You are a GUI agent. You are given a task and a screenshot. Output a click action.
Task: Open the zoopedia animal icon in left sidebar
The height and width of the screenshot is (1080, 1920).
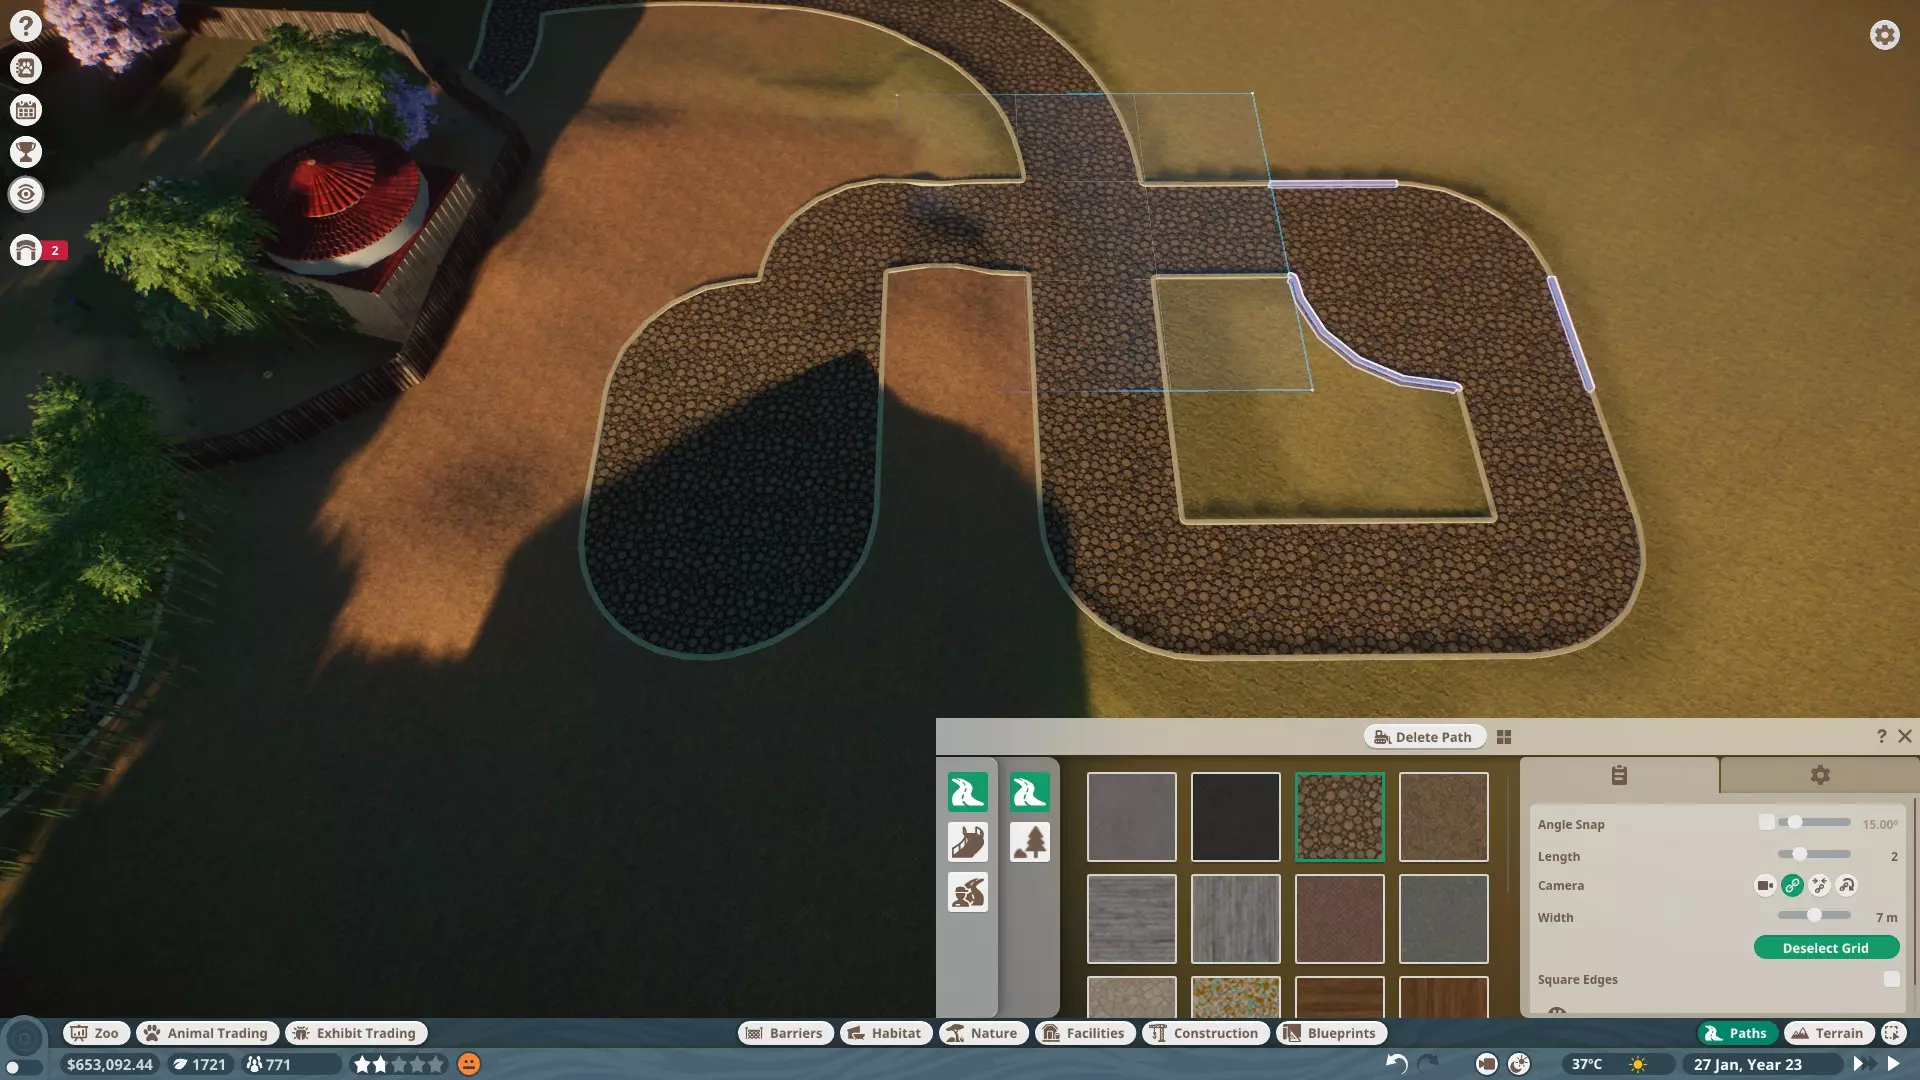click(26, 68)
